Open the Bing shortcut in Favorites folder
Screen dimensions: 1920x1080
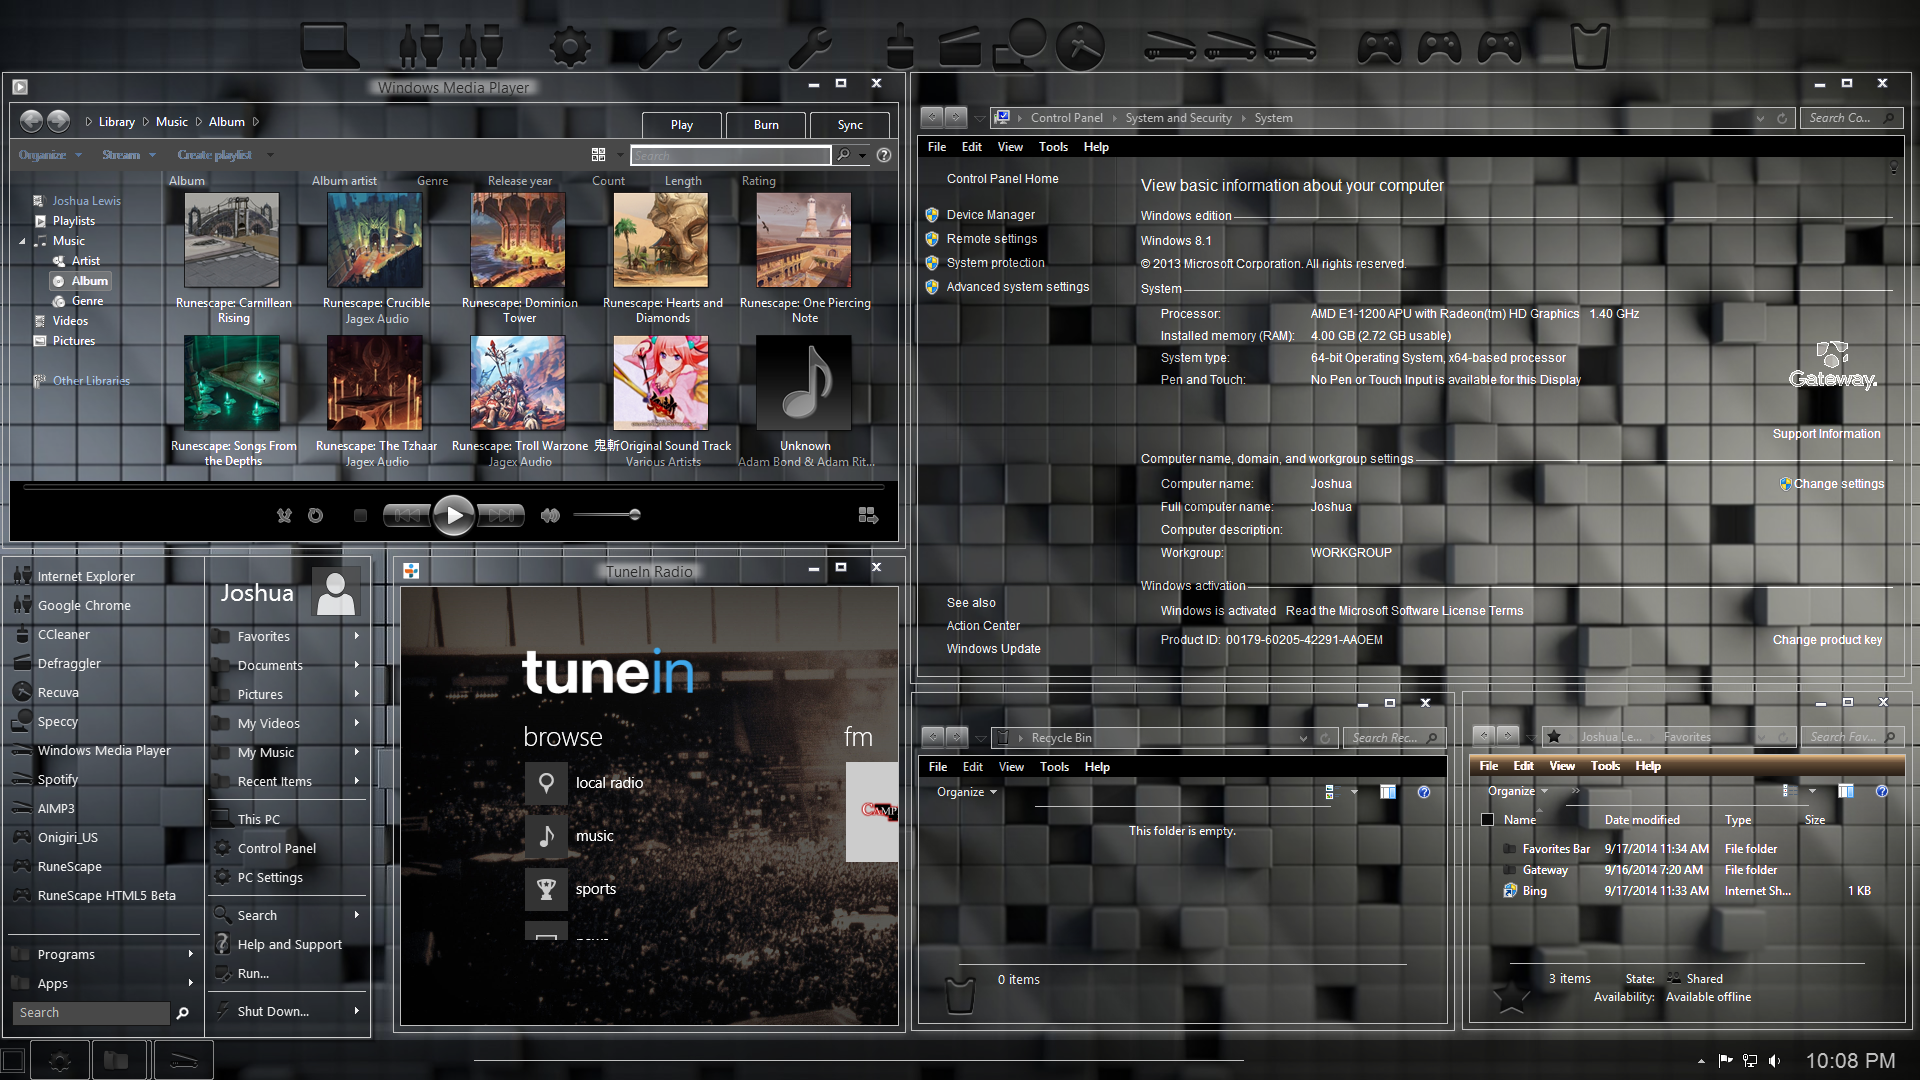coord(1534,891)
